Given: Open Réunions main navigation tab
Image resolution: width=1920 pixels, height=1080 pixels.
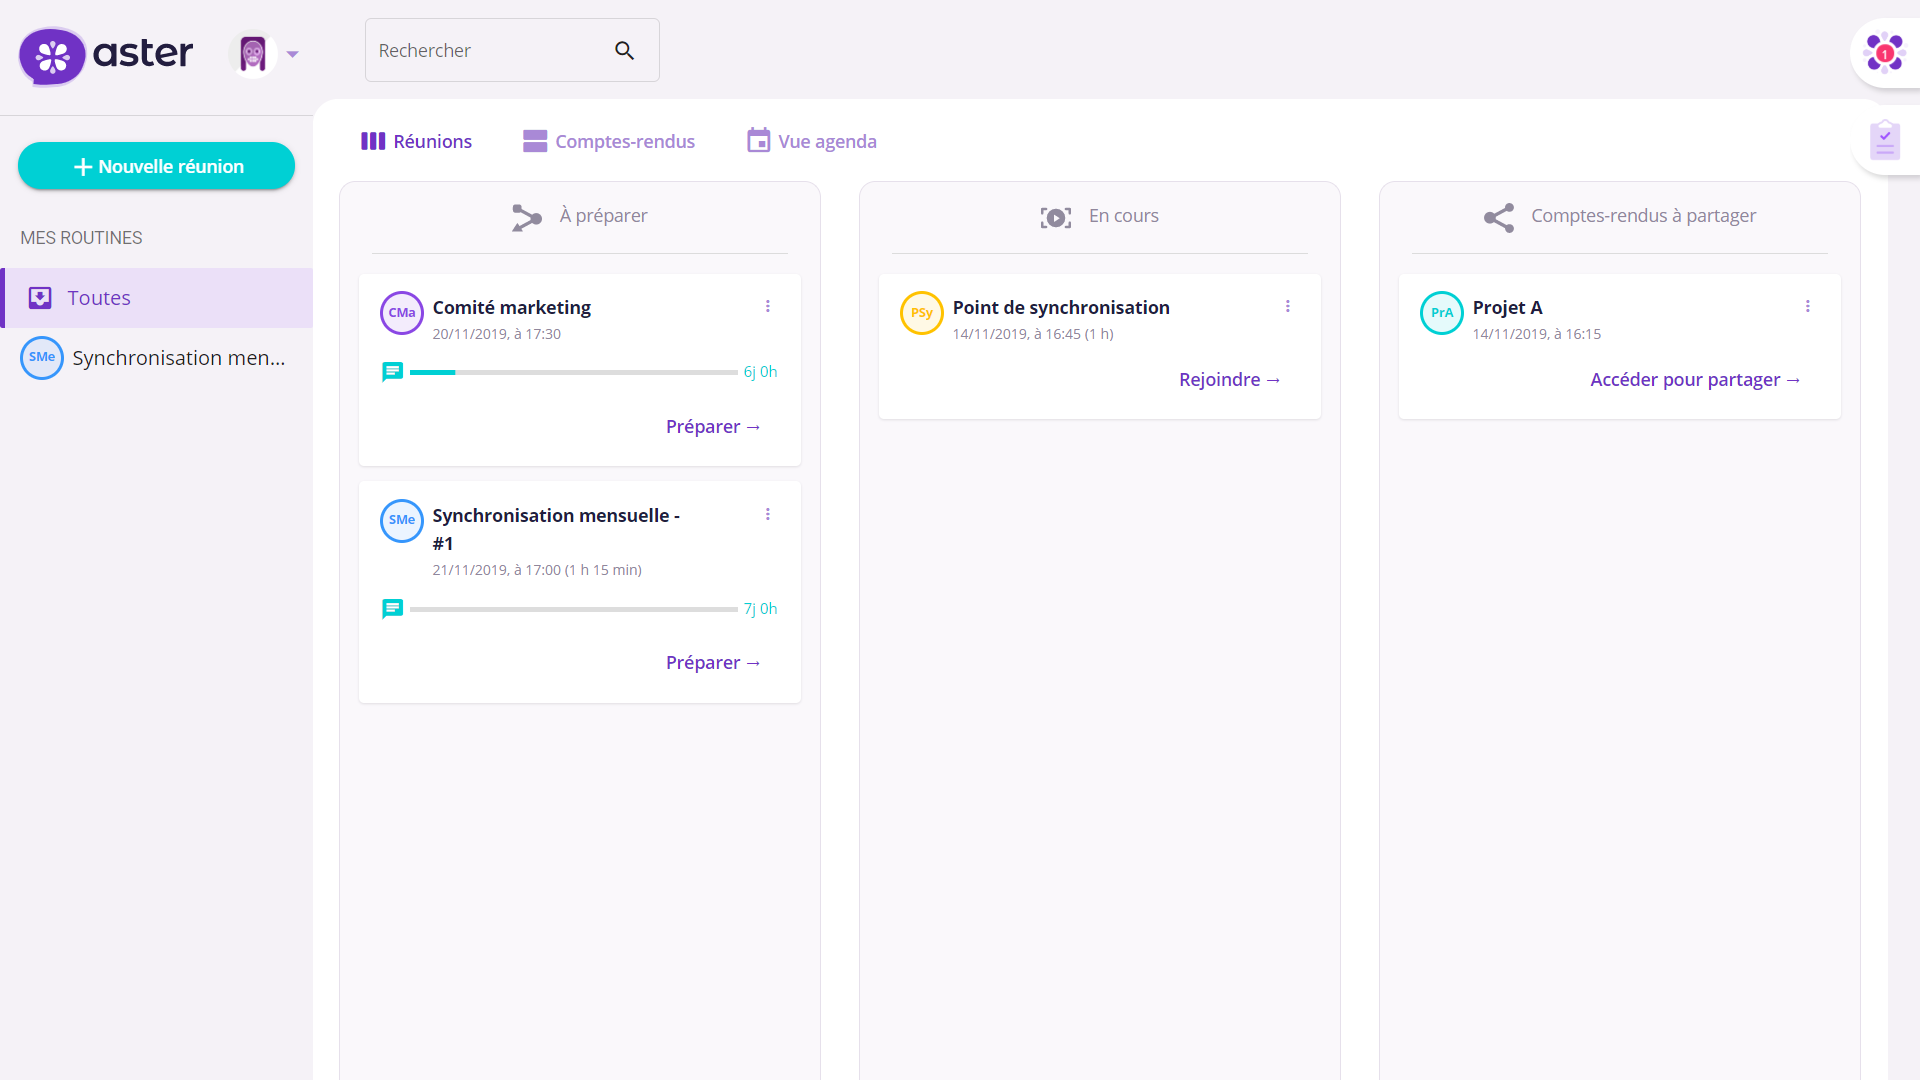Looking at the screenshot, I should 415,141.
